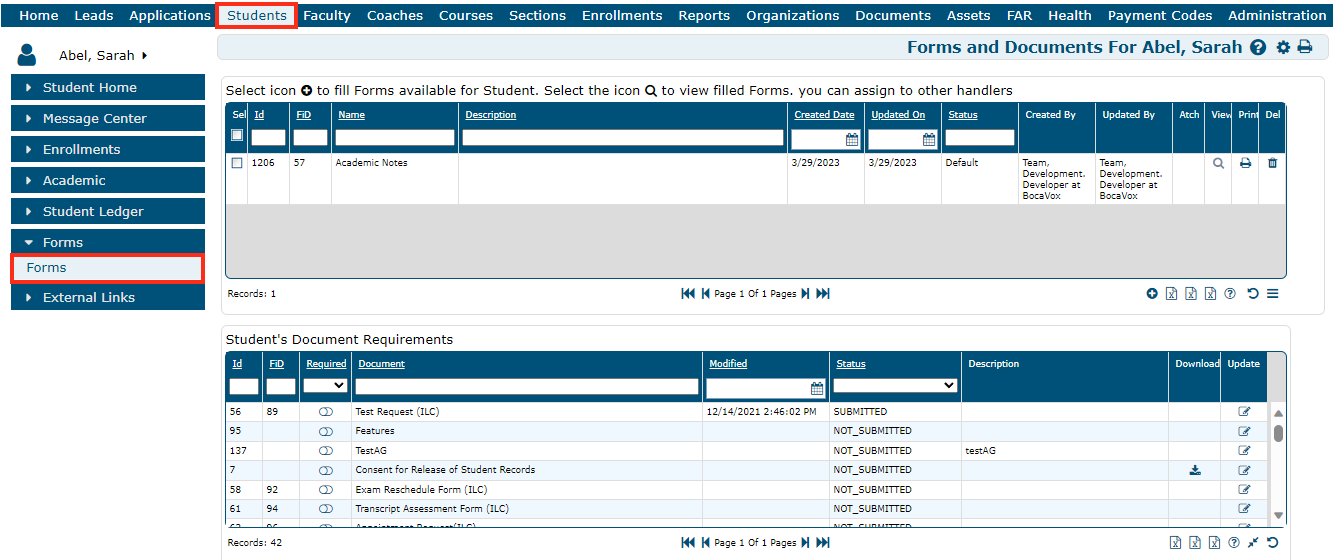Open help icon beside page title
Viewport: 1333px width, 560px height.
click(1258, 47)
